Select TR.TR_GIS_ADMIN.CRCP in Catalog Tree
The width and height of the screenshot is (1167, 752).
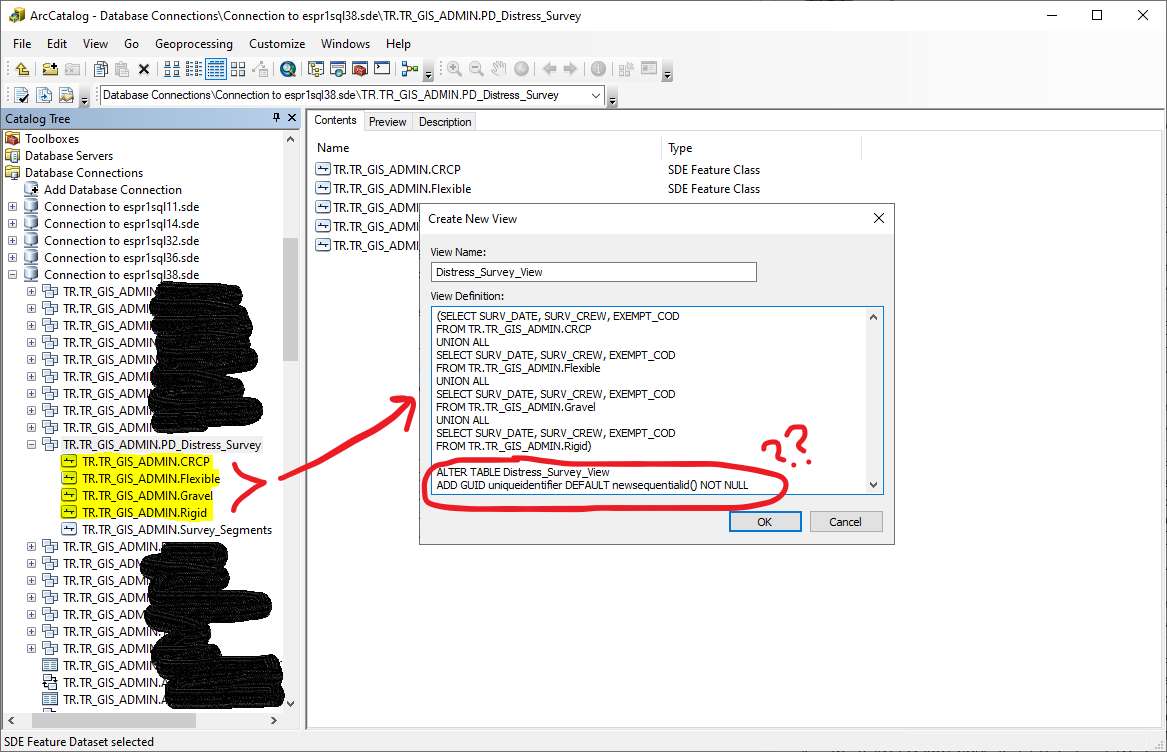(x=146, y=462)
